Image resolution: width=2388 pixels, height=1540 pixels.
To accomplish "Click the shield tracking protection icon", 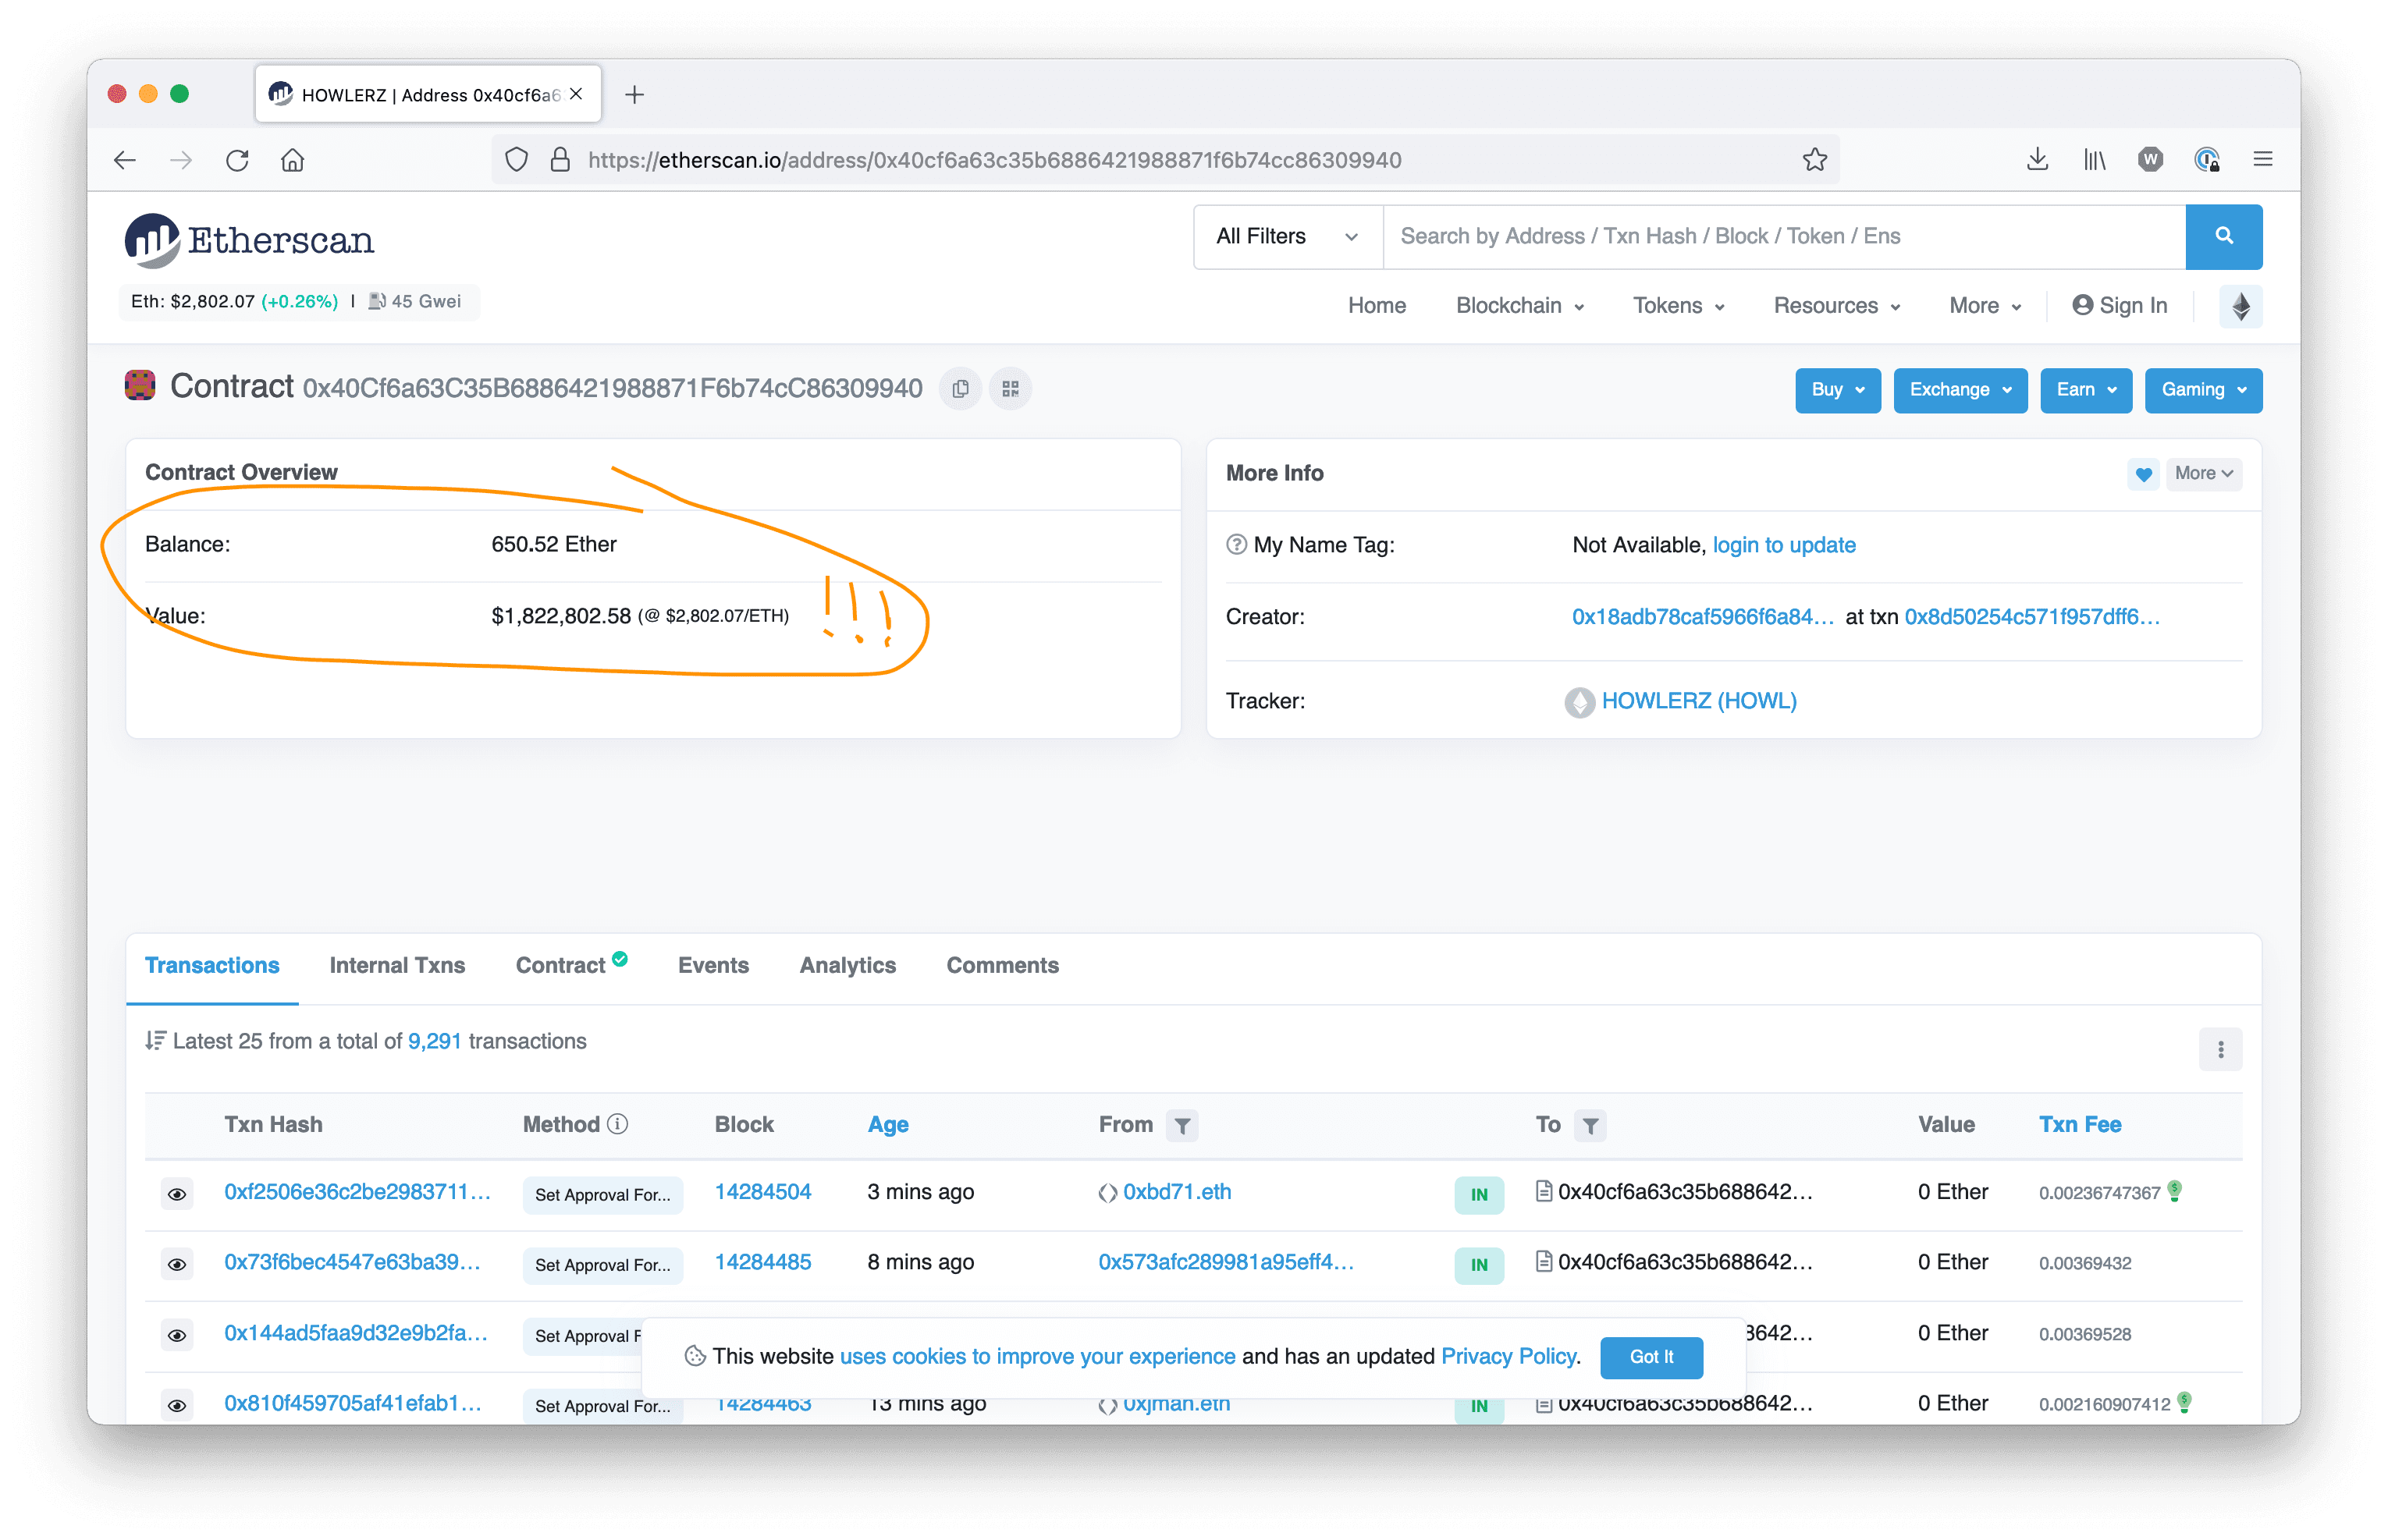I will [516, 160].
